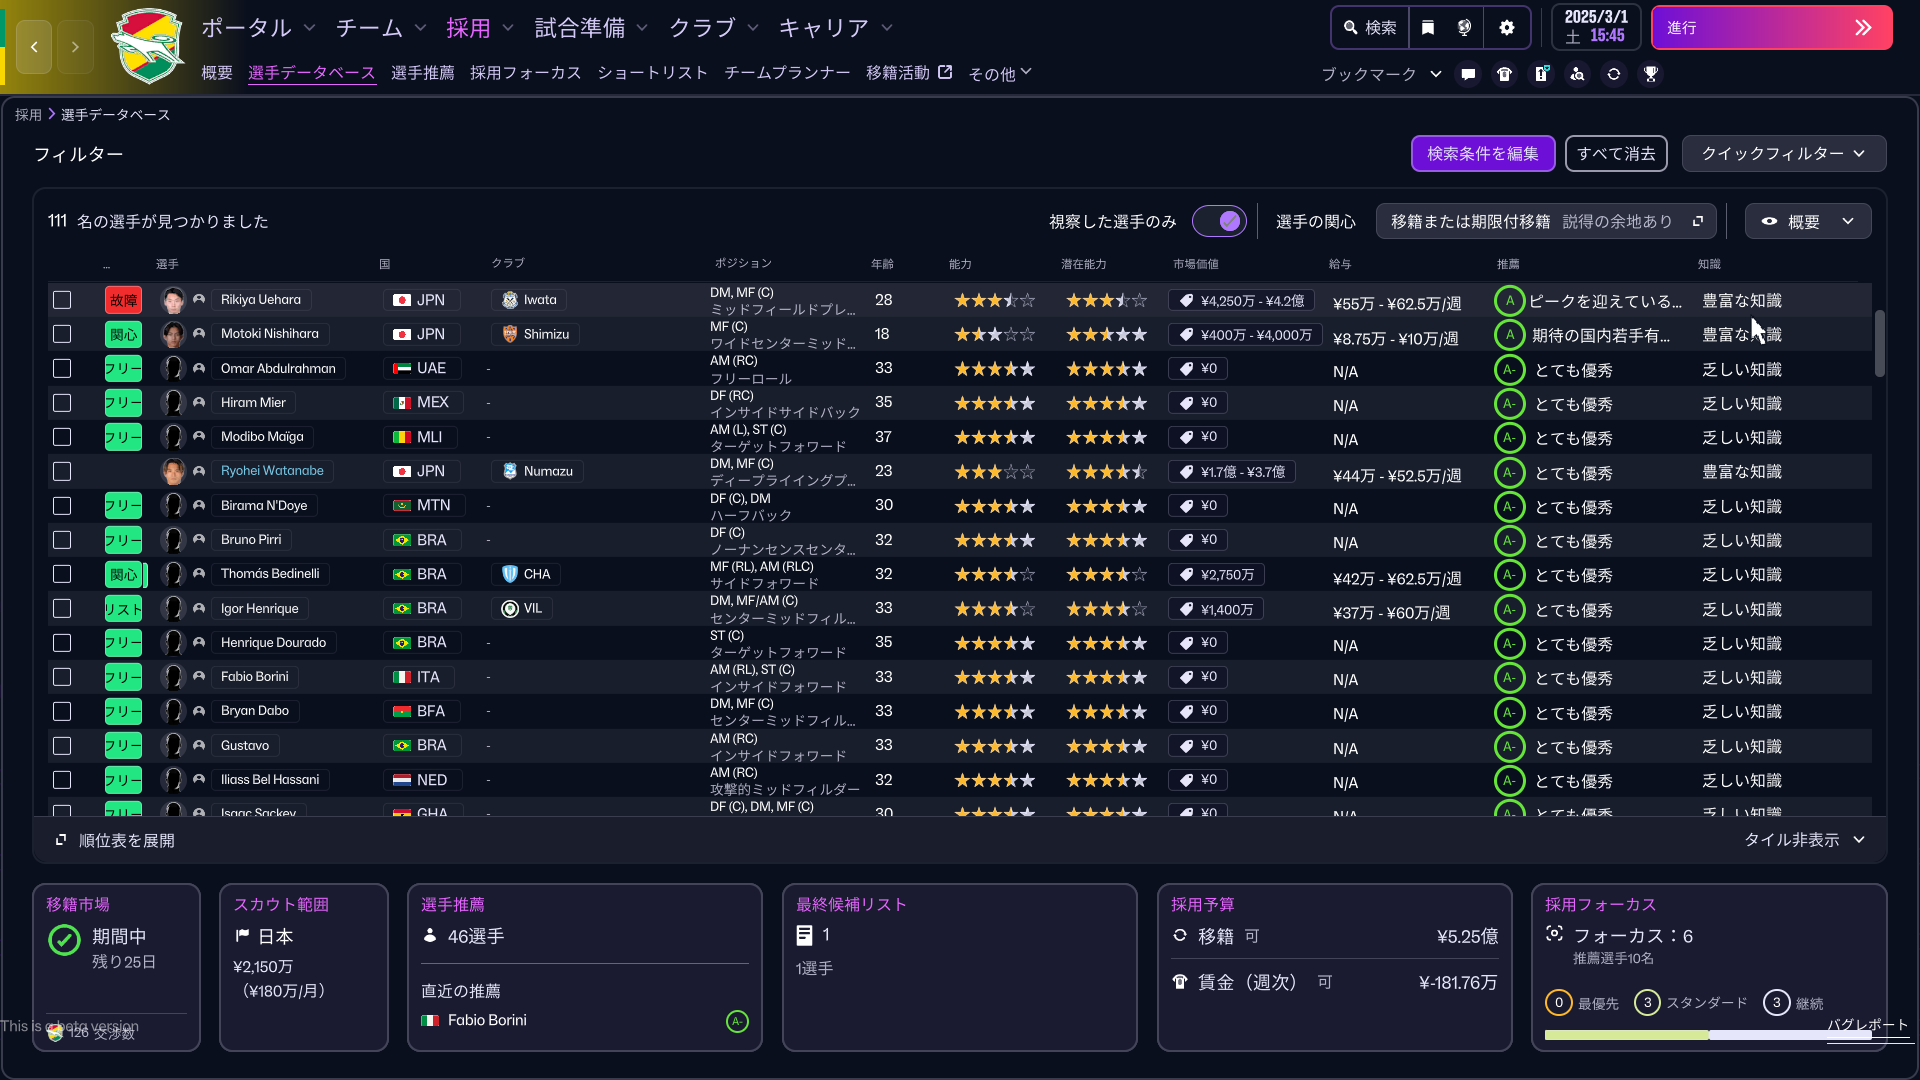Click the 進行 continue button

click(1771, 28)
